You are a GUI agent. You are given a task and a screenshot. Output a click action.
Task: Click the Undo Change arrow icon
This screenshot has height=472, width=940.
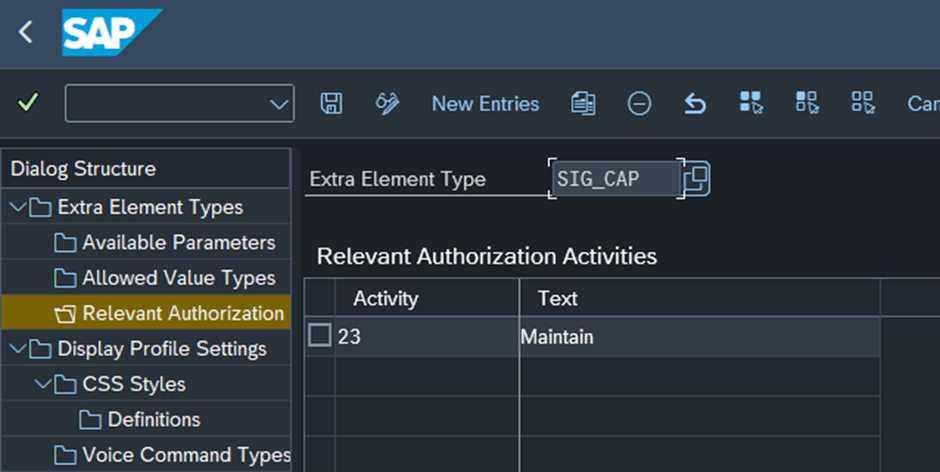[x=695, y=103]
